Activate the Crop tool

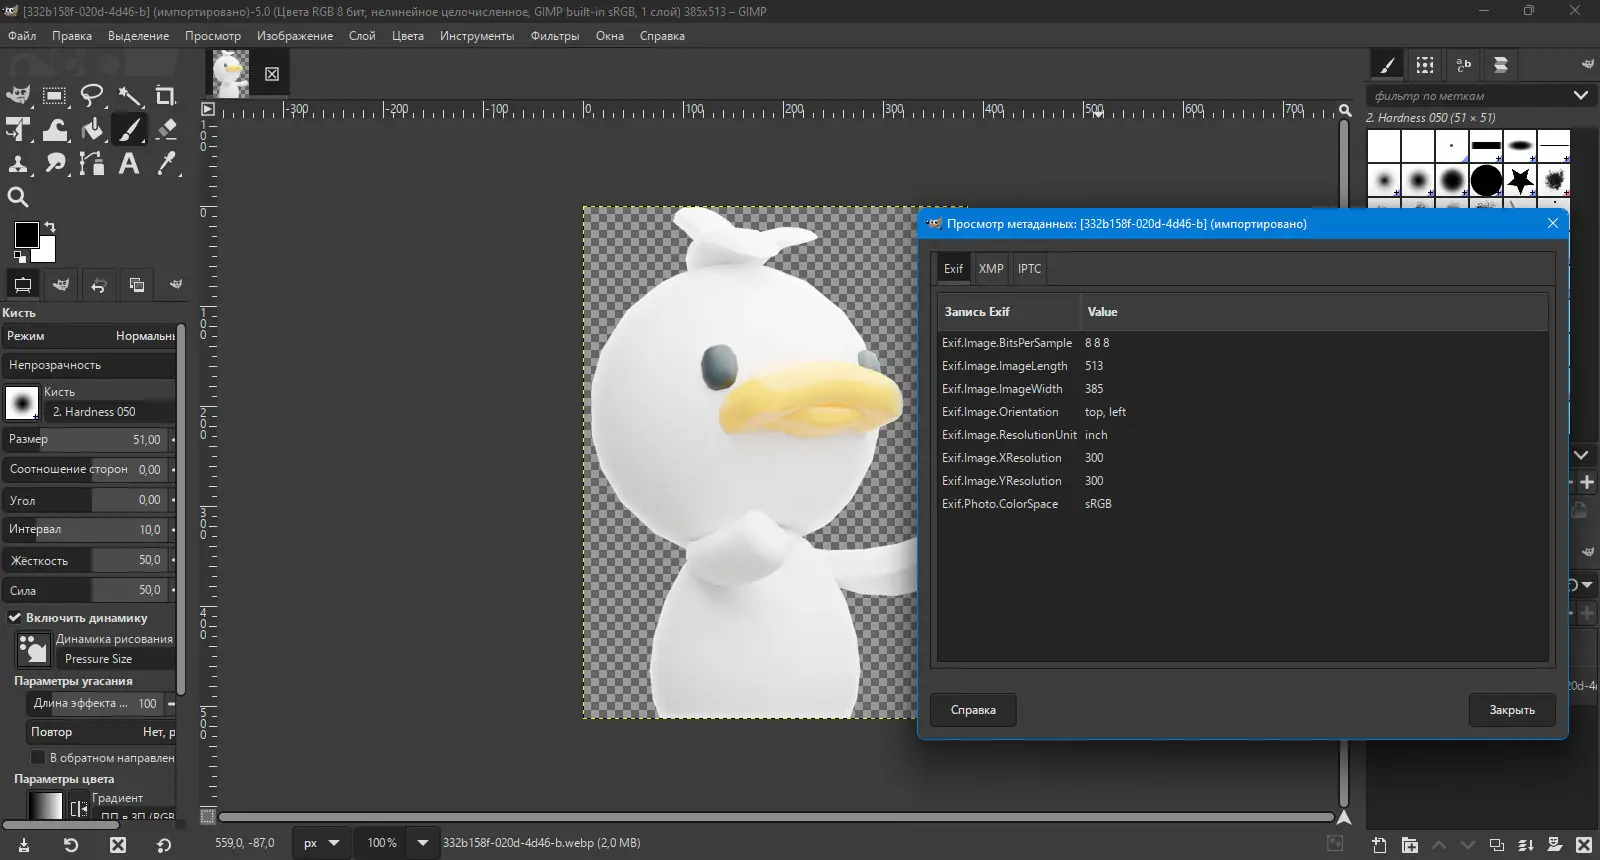coord(166,96)
